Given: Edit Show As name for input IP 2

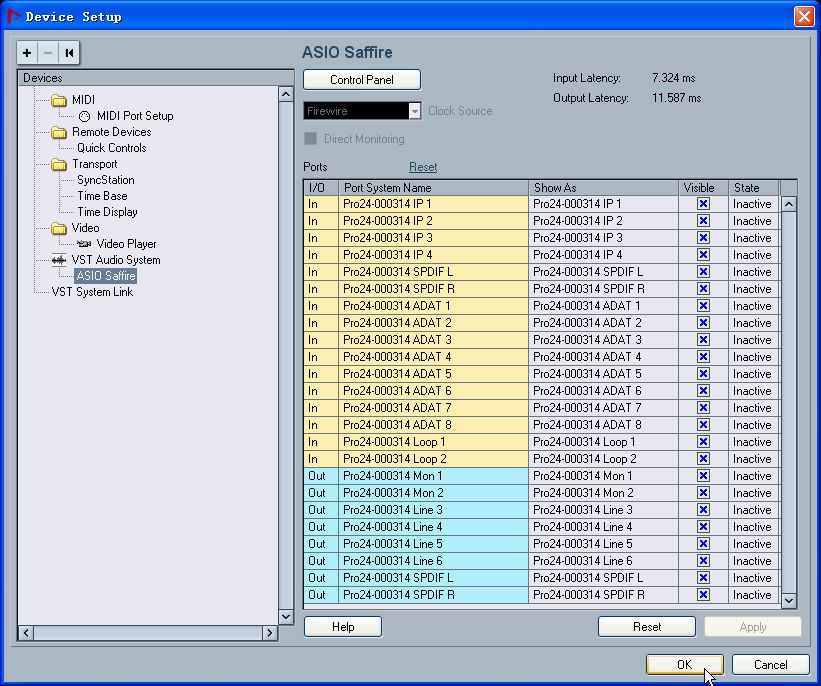Looking at the screenshot, I should point(603,221).
